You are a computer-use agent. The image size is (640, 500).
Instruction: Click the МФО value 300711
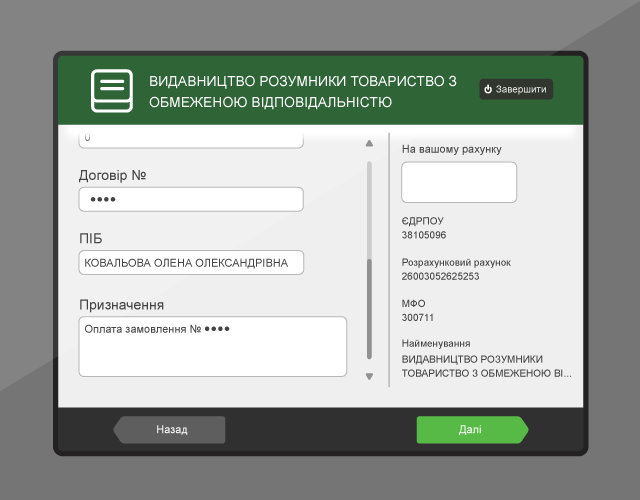pyautogui.click(x=418, y=318)
